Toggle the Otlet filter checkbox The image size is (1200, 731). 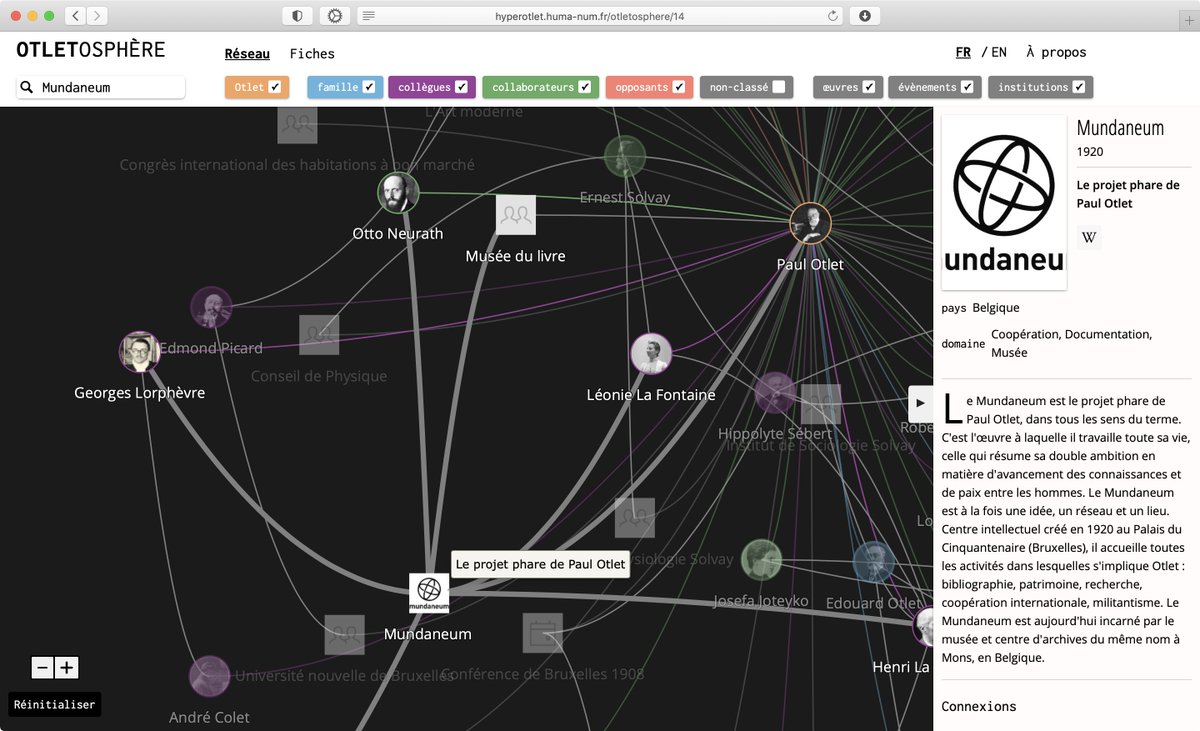(275, 87)
